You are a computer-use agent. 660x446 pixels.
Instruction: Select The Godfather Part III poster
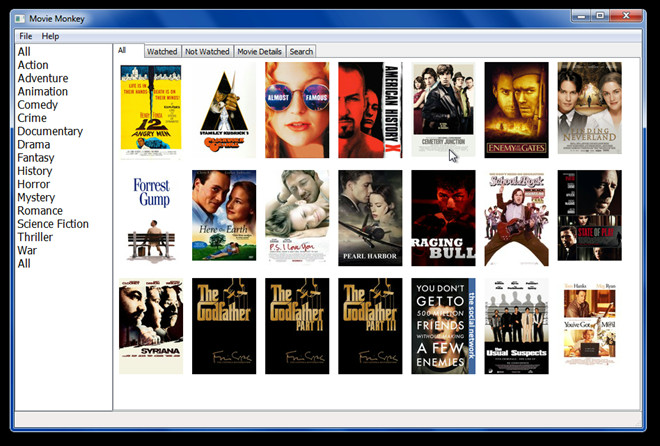(x=370, y=326)
